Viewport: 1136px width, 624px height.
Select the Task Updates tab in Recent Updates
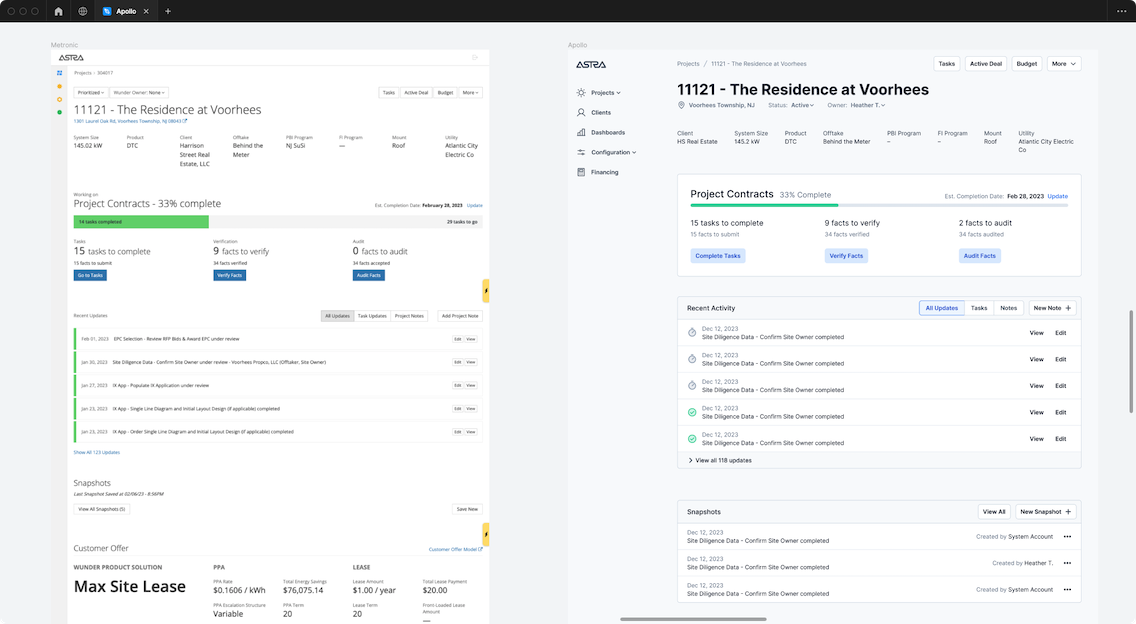372,316
